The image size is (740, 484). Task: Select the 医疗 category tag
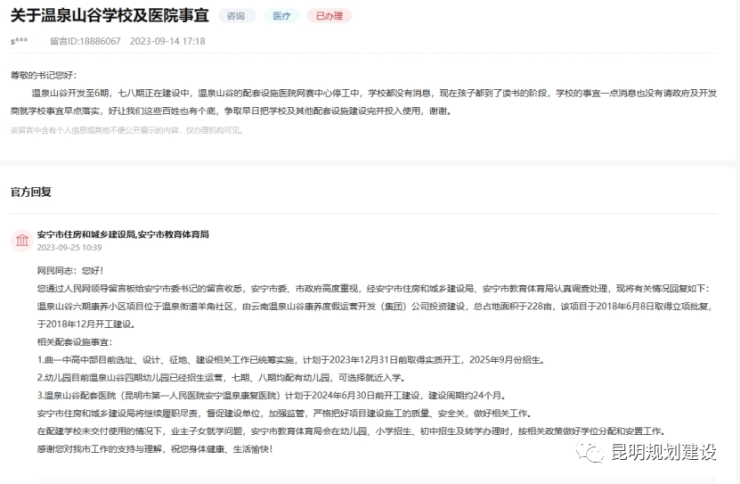[x=281, y=17]
